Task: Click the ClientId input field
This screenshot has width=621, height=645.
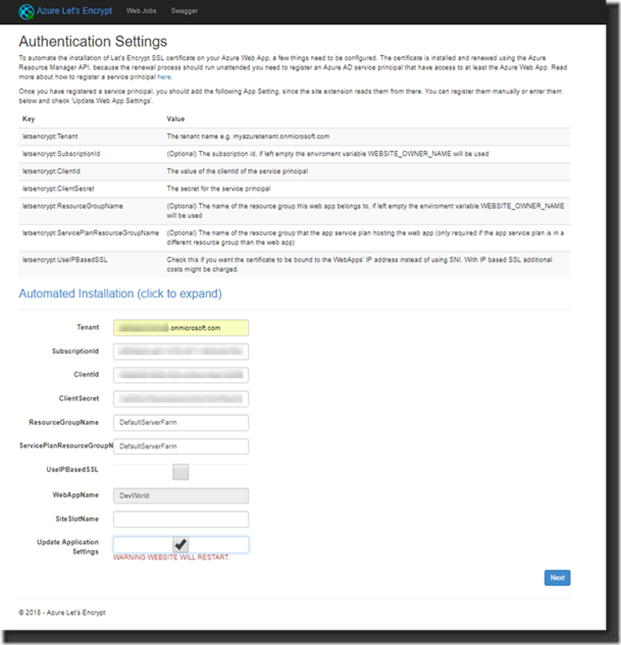Action: 181,375
